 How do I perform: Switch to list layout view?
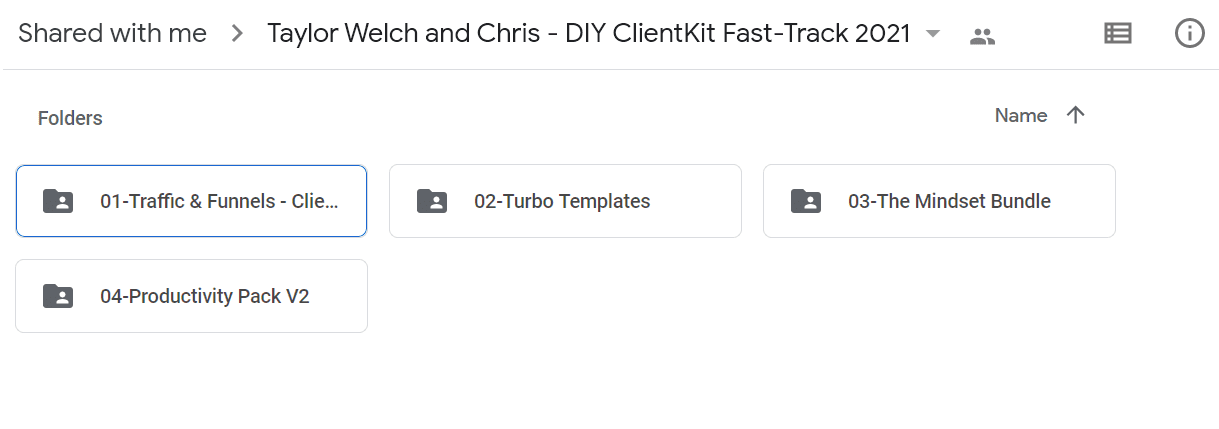point(1117,34)
